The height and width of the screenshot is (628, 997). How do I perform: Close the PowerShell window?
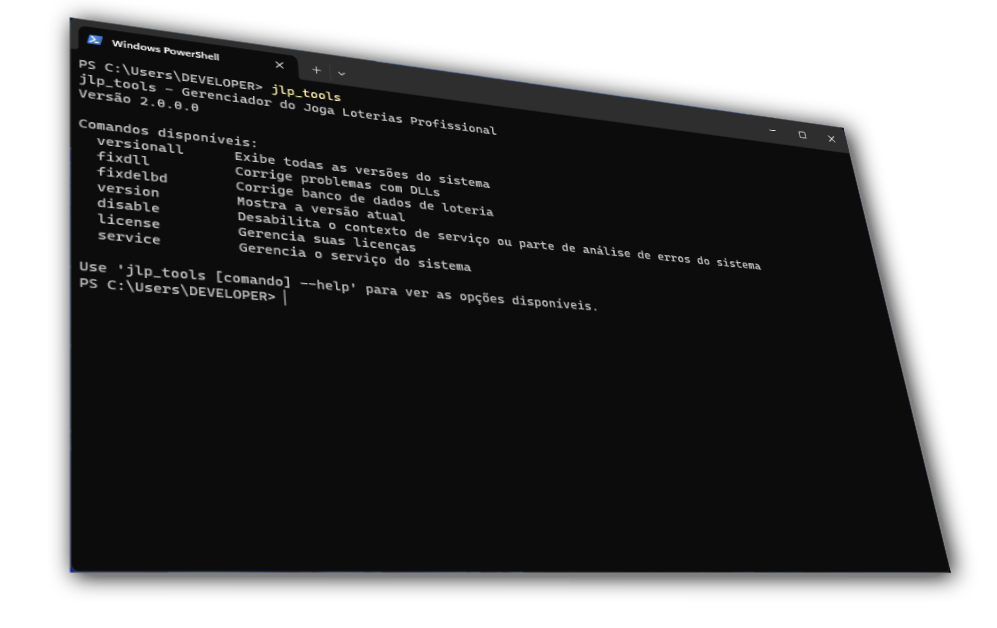point(831,139)
